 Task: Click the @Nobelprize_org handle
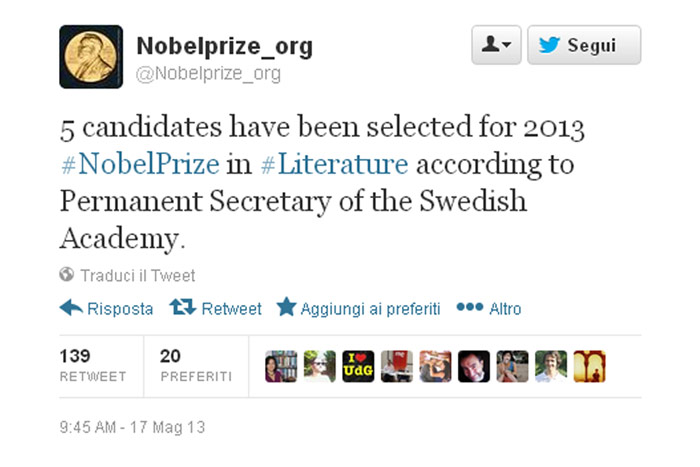207,73
